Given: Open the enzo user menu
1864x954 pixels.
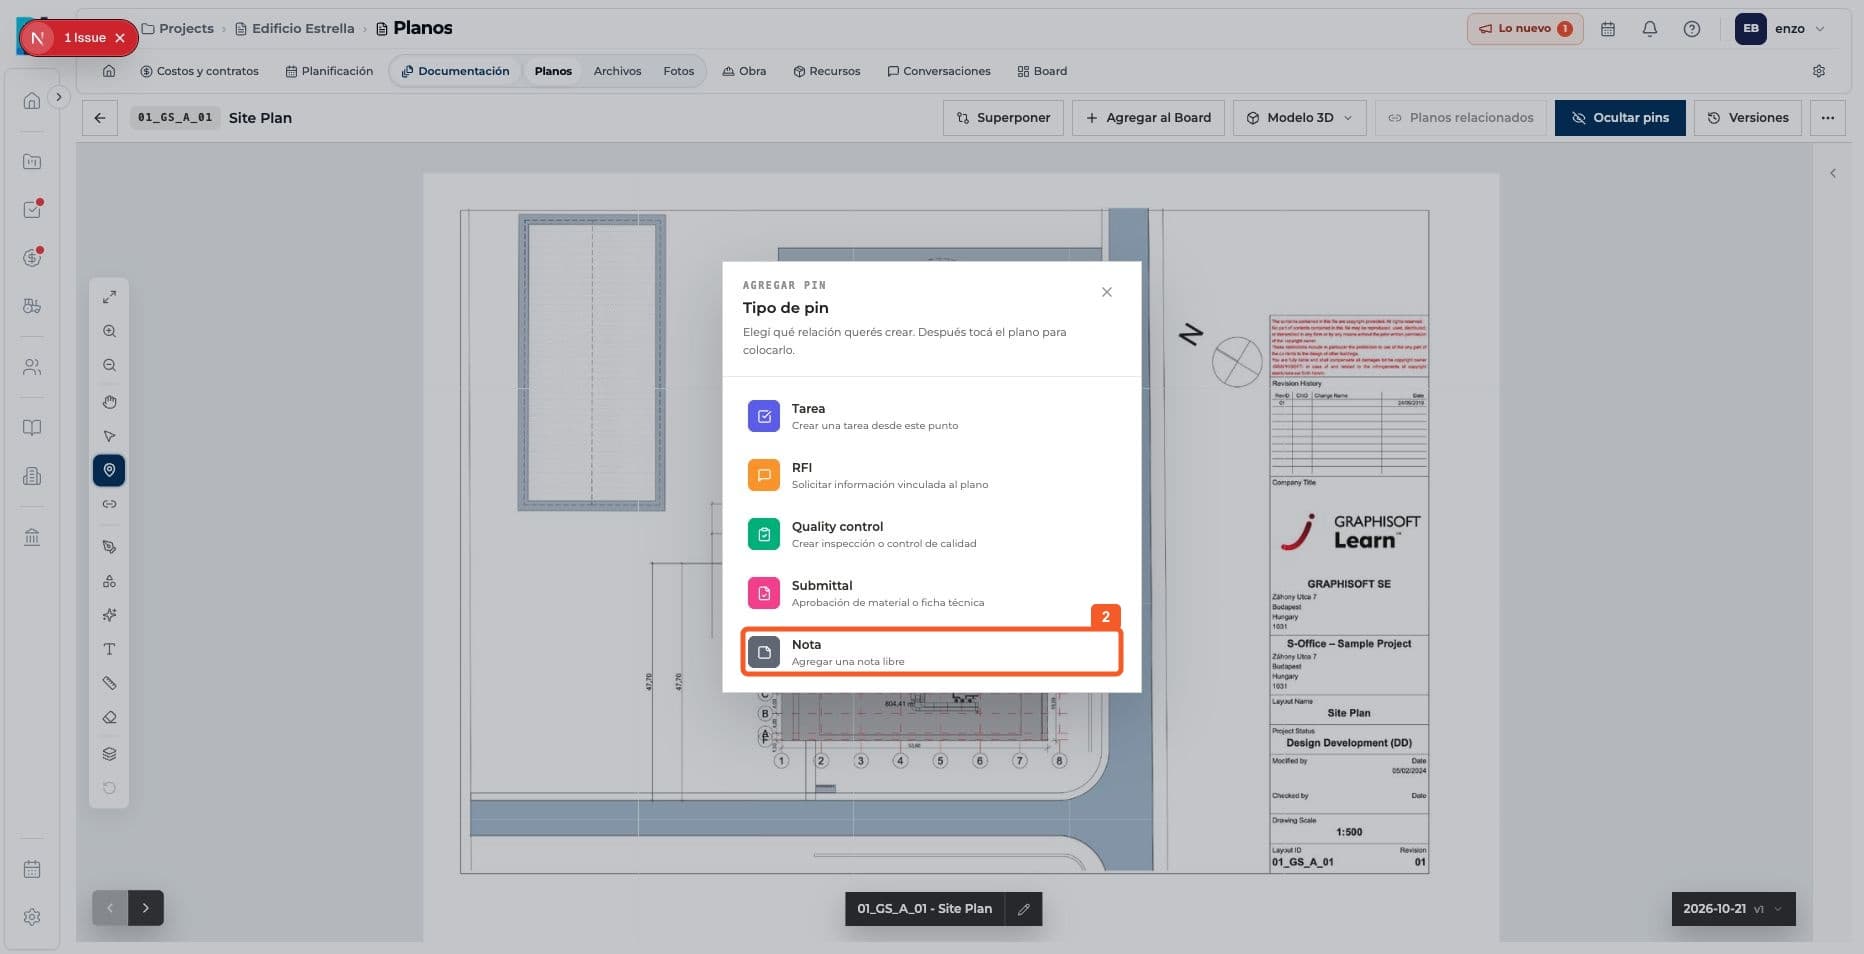Looking at the screenshot, I should (x=1781, y=29).
